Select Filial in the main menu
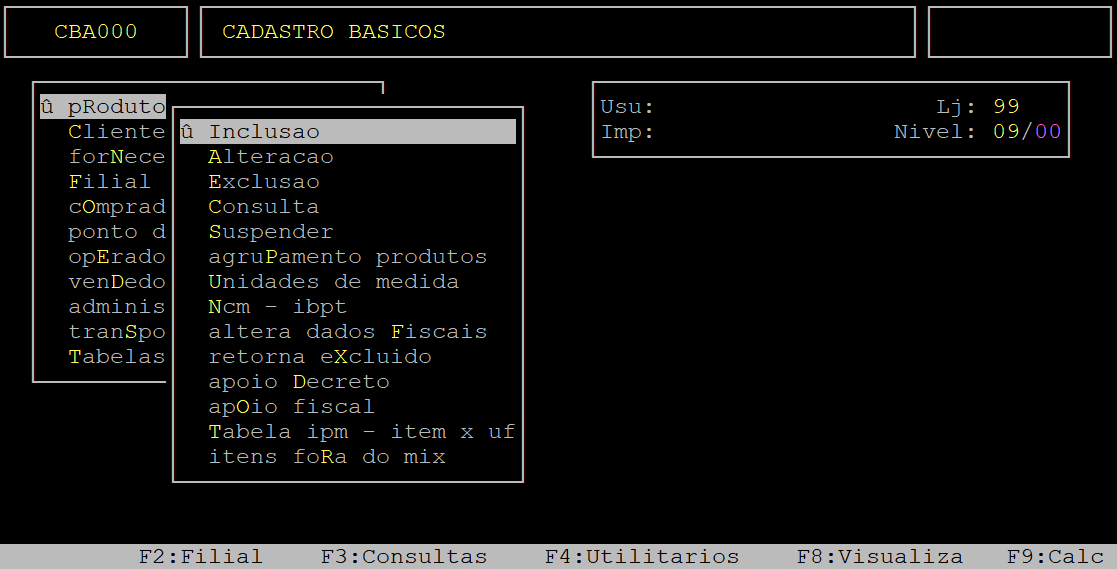The height and width of the screenshot is (569, 1117). tap(110, 182)
